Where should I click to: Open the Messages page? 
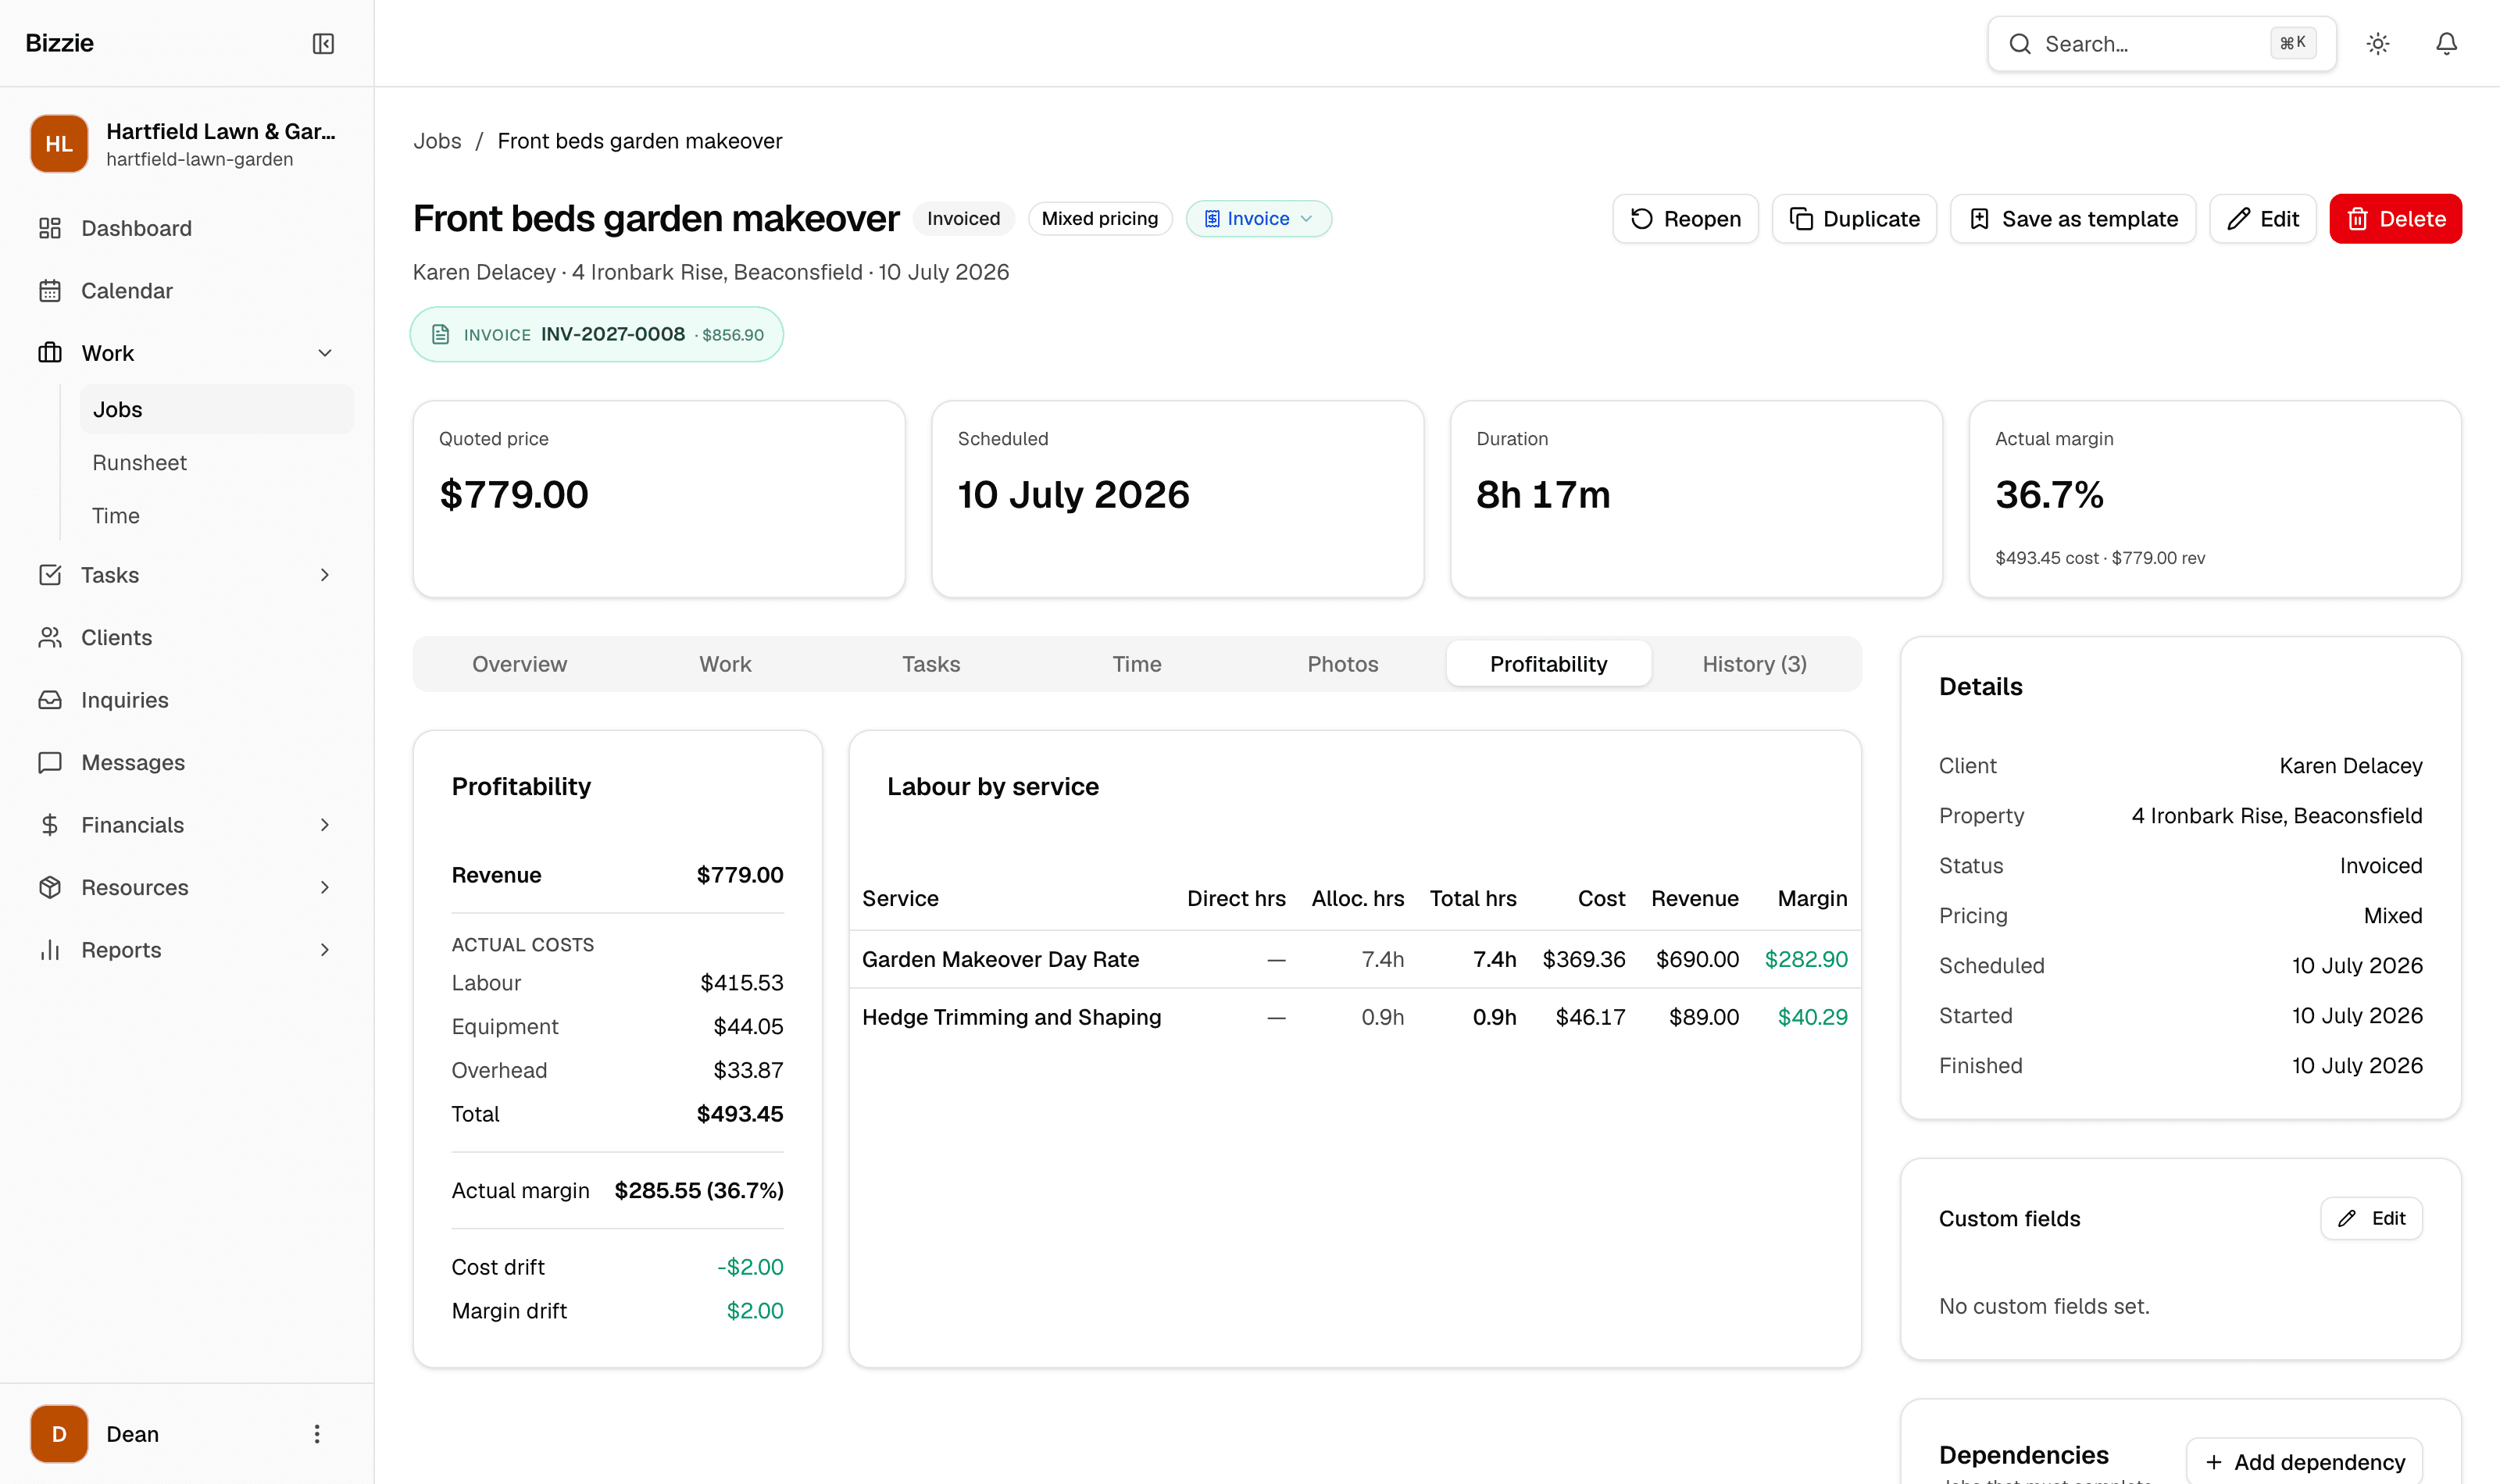(187, 763)
